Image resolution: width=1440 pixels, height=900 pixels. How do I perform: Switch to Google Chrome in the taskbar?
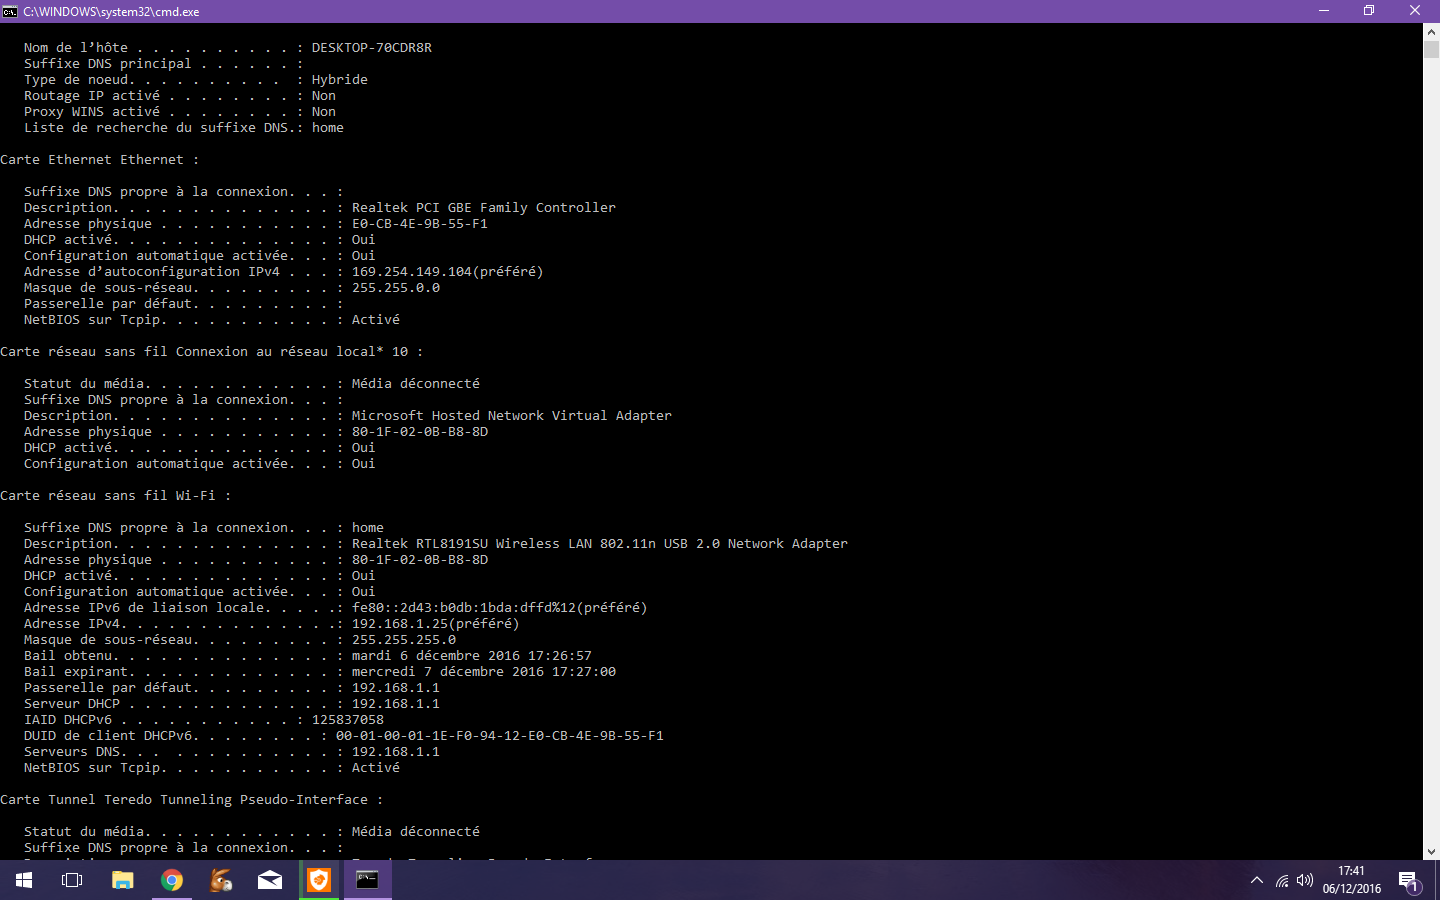click(172, 880)
